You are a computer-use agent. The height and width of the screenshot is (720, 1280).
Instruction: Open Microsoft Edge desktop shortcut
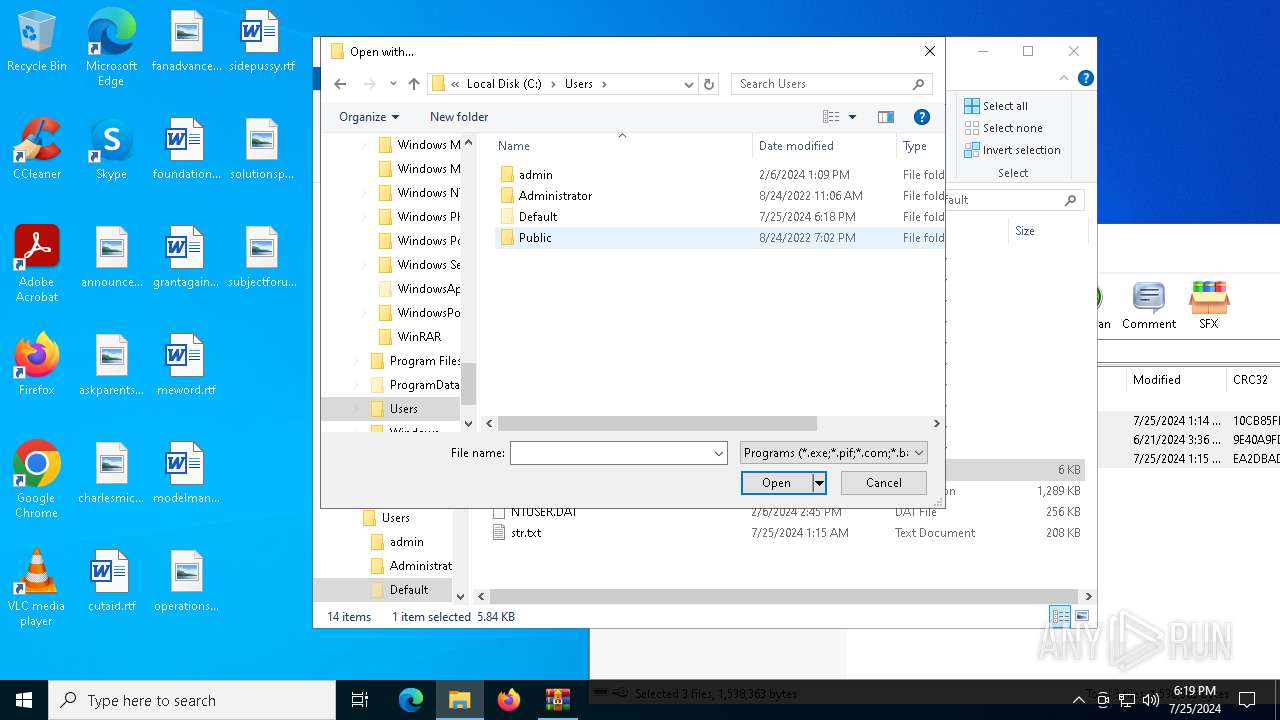coord(111,48)
